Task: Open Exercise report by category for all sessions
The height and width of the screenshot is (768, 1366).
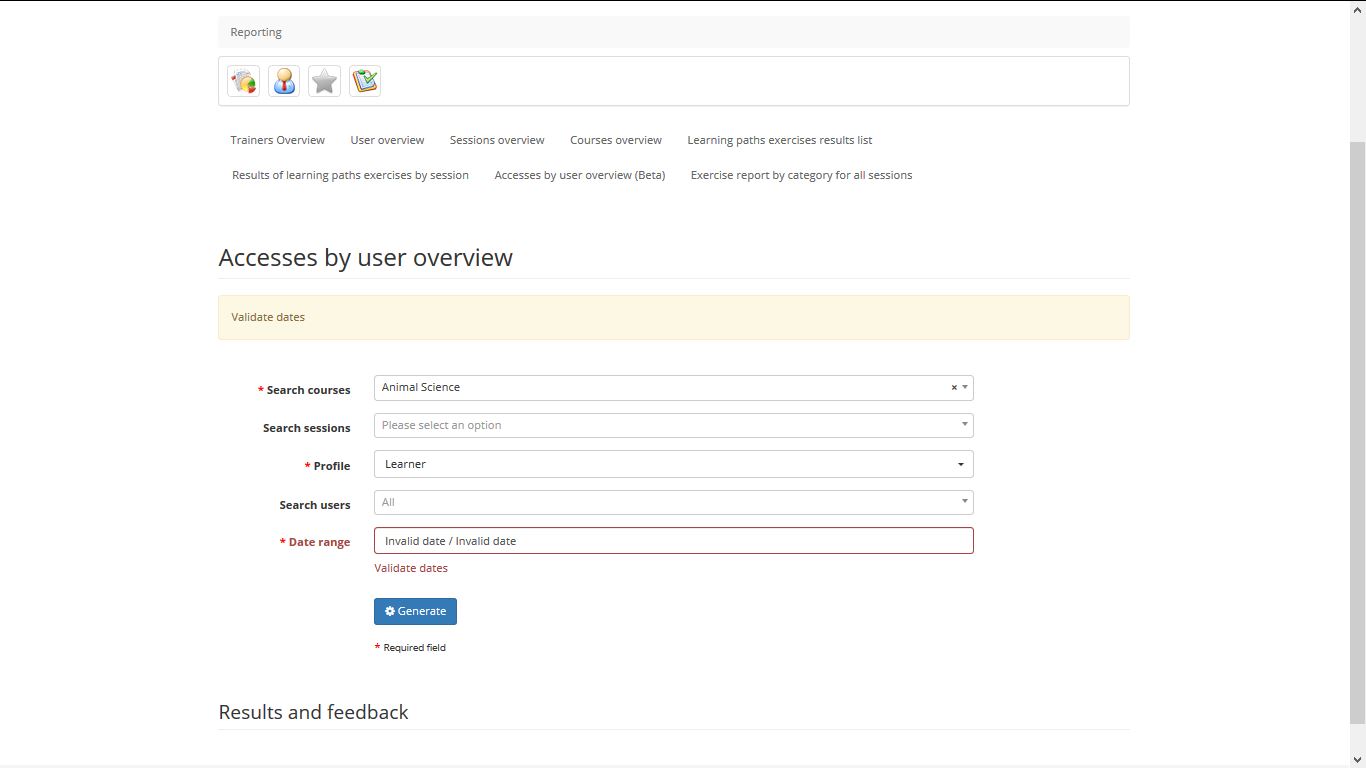Action: click(801, 175)
